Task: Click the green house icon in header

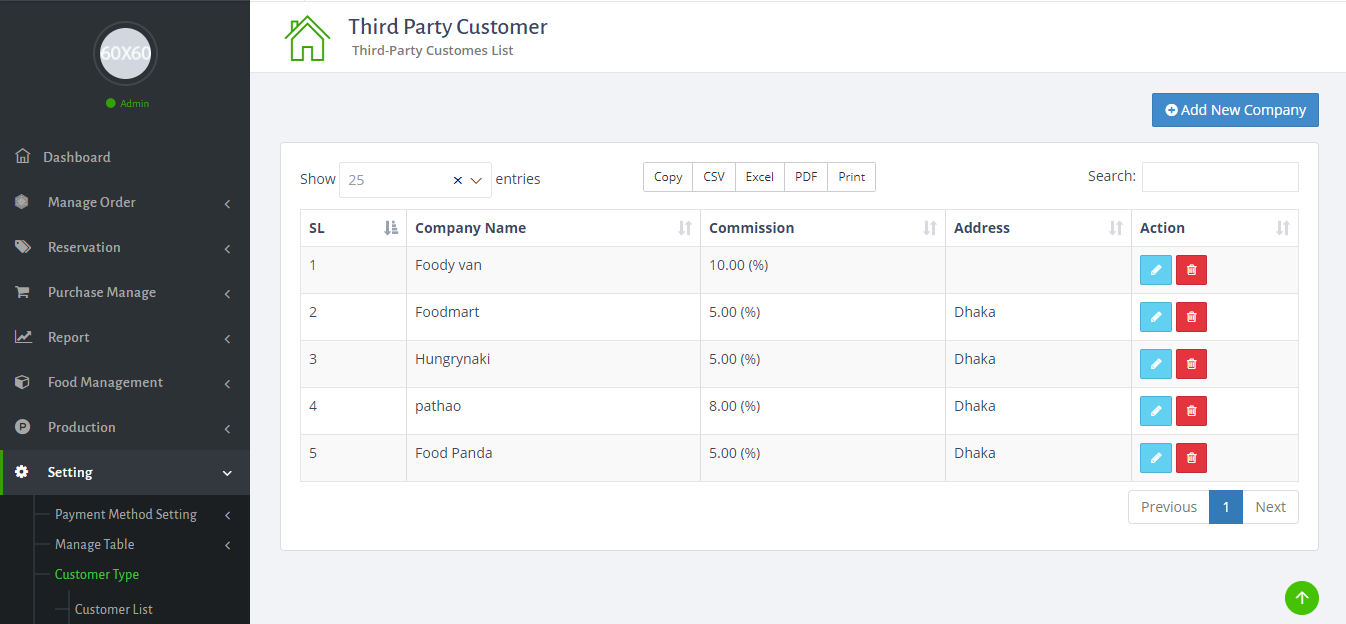Action: 307,38
